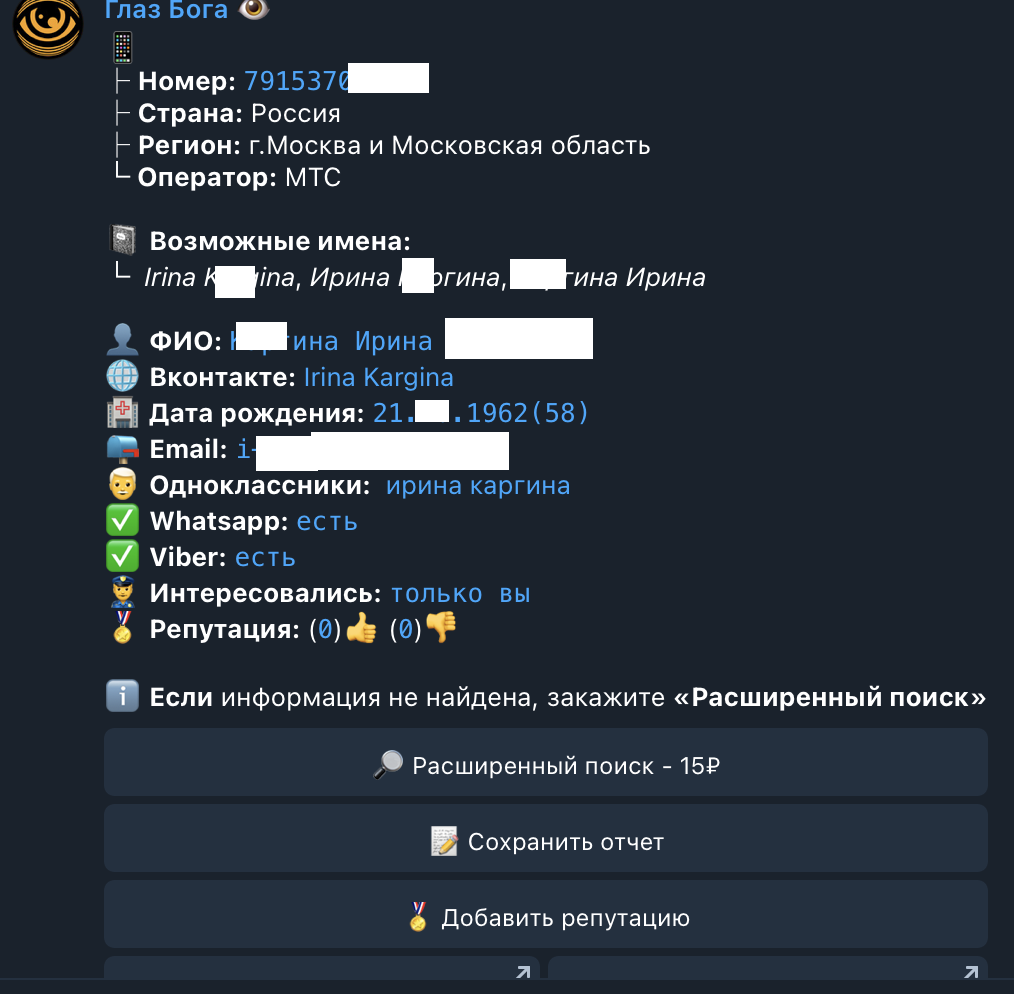Screen dimensions: 1014x994
Task: Click the Добавить репутацию button
Action: point(546,914)
